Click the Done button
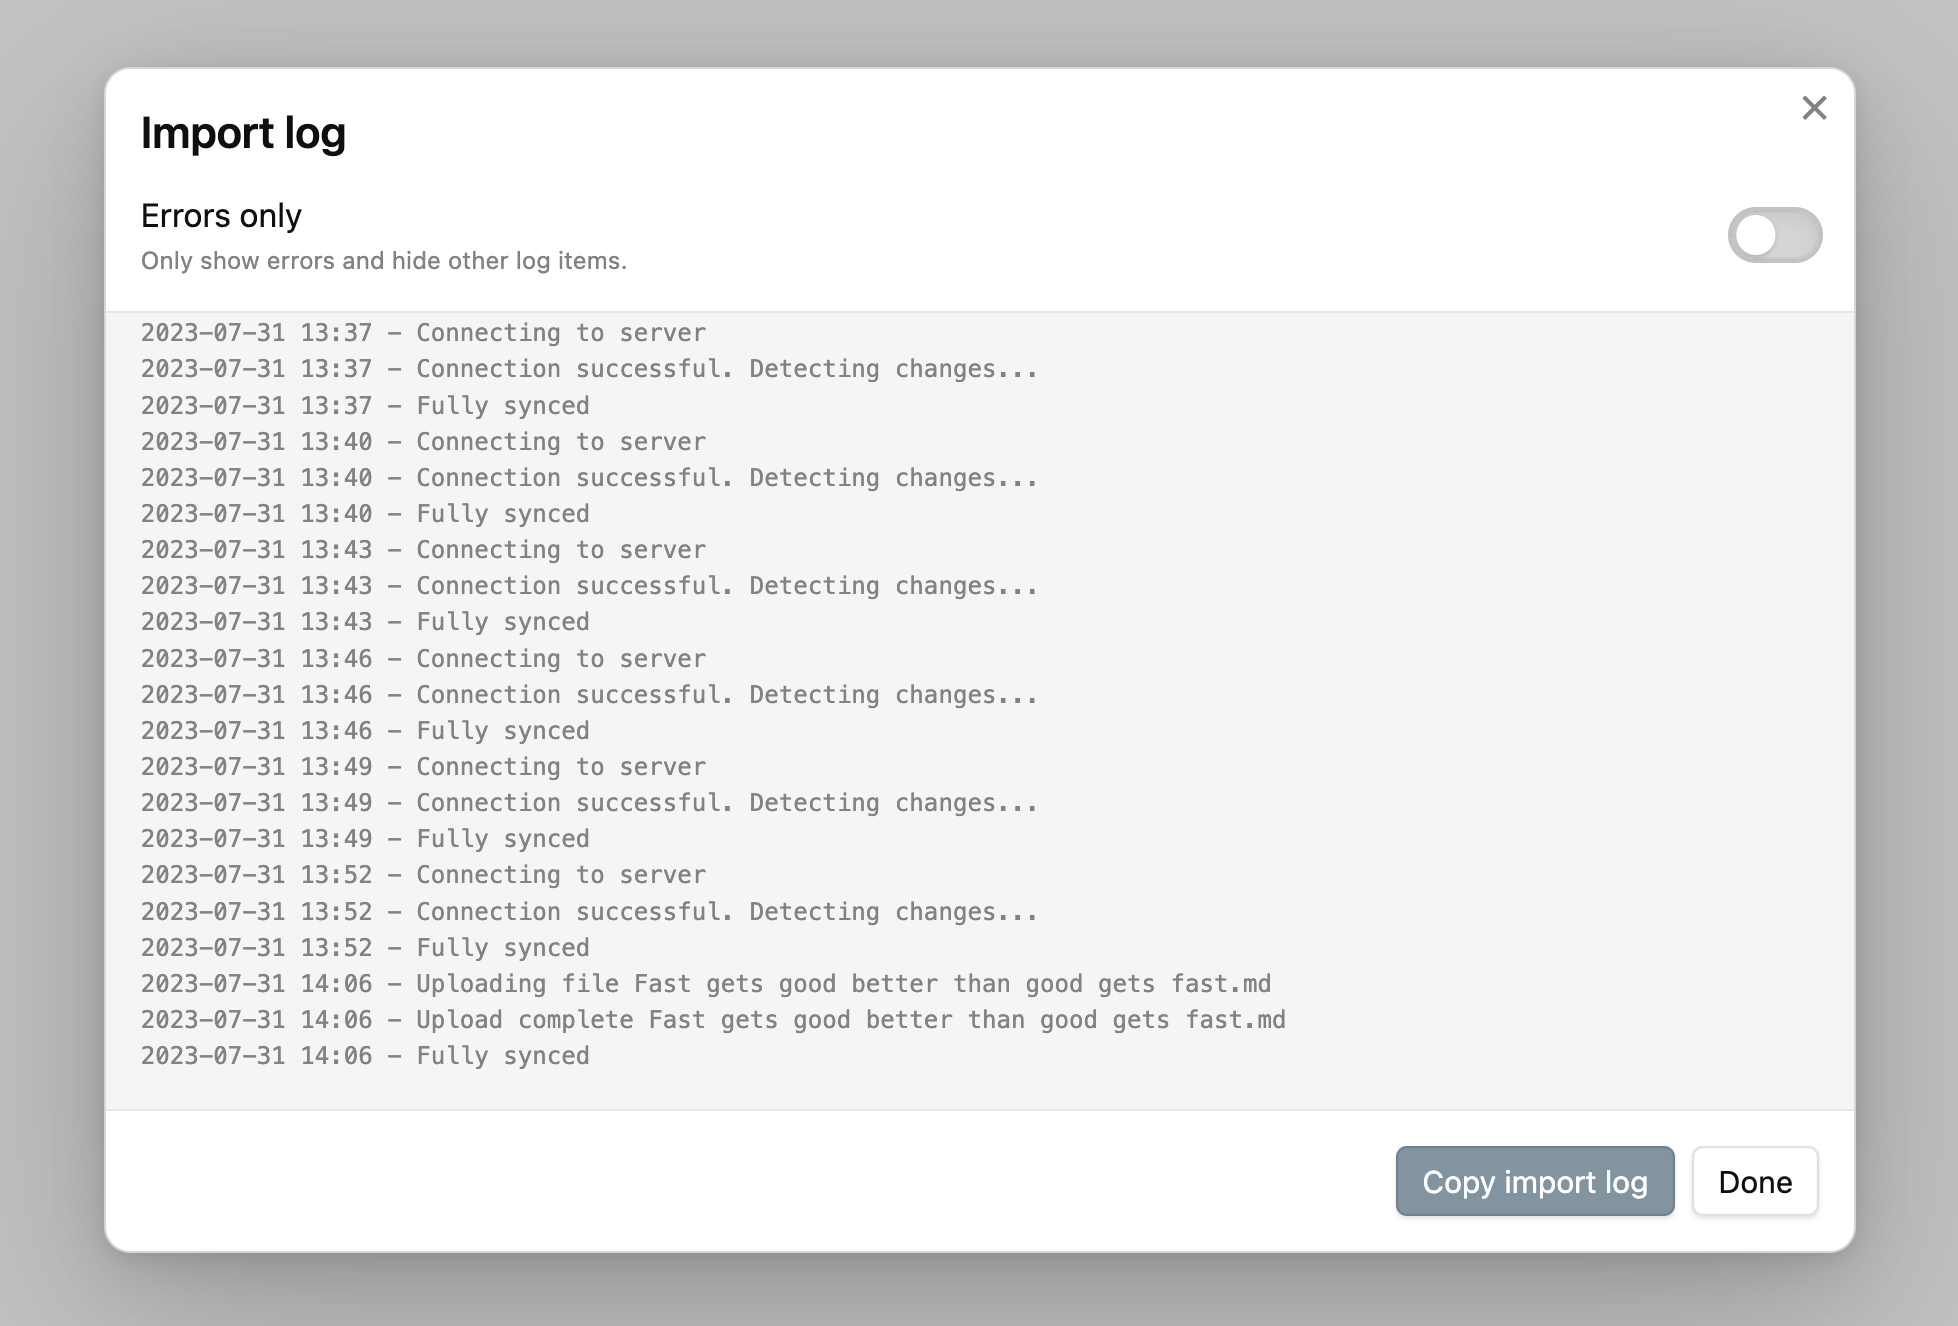 (x=1755, y=1181)
